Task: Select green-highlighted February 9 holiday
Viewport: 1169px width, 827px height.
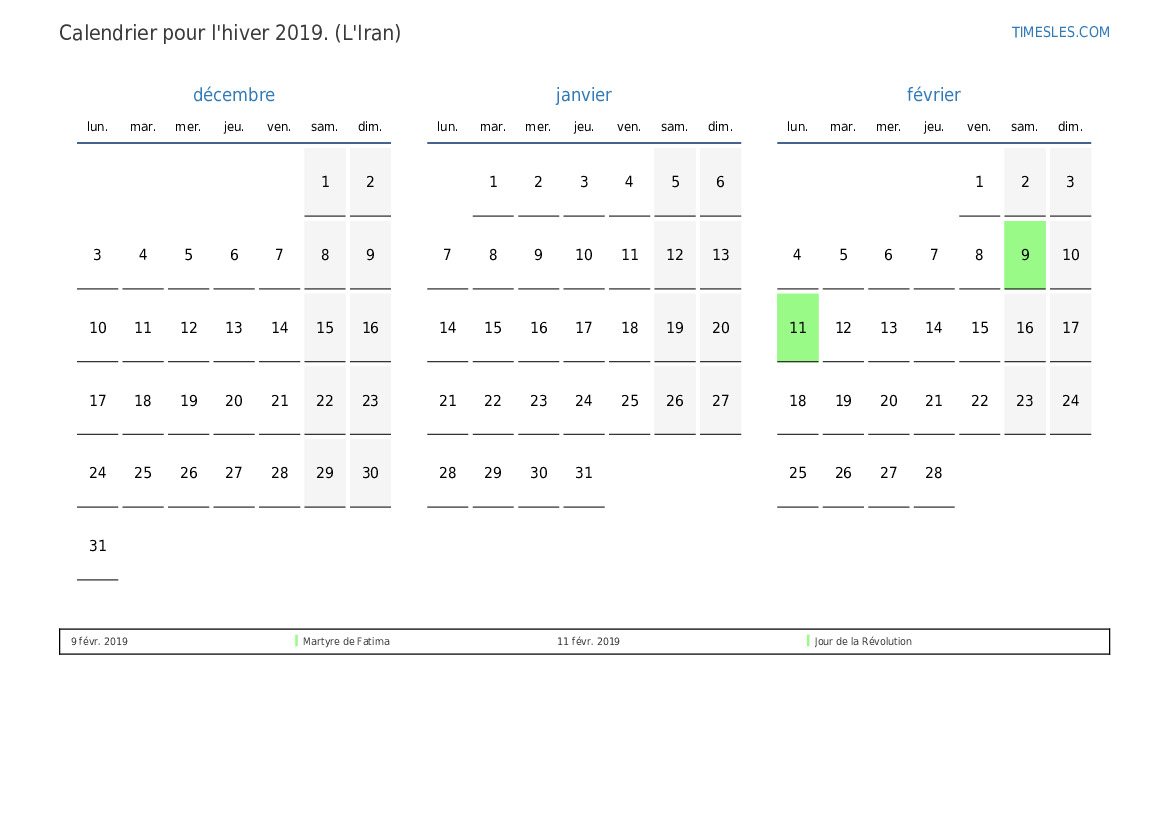Action: tap(1024, 255)
